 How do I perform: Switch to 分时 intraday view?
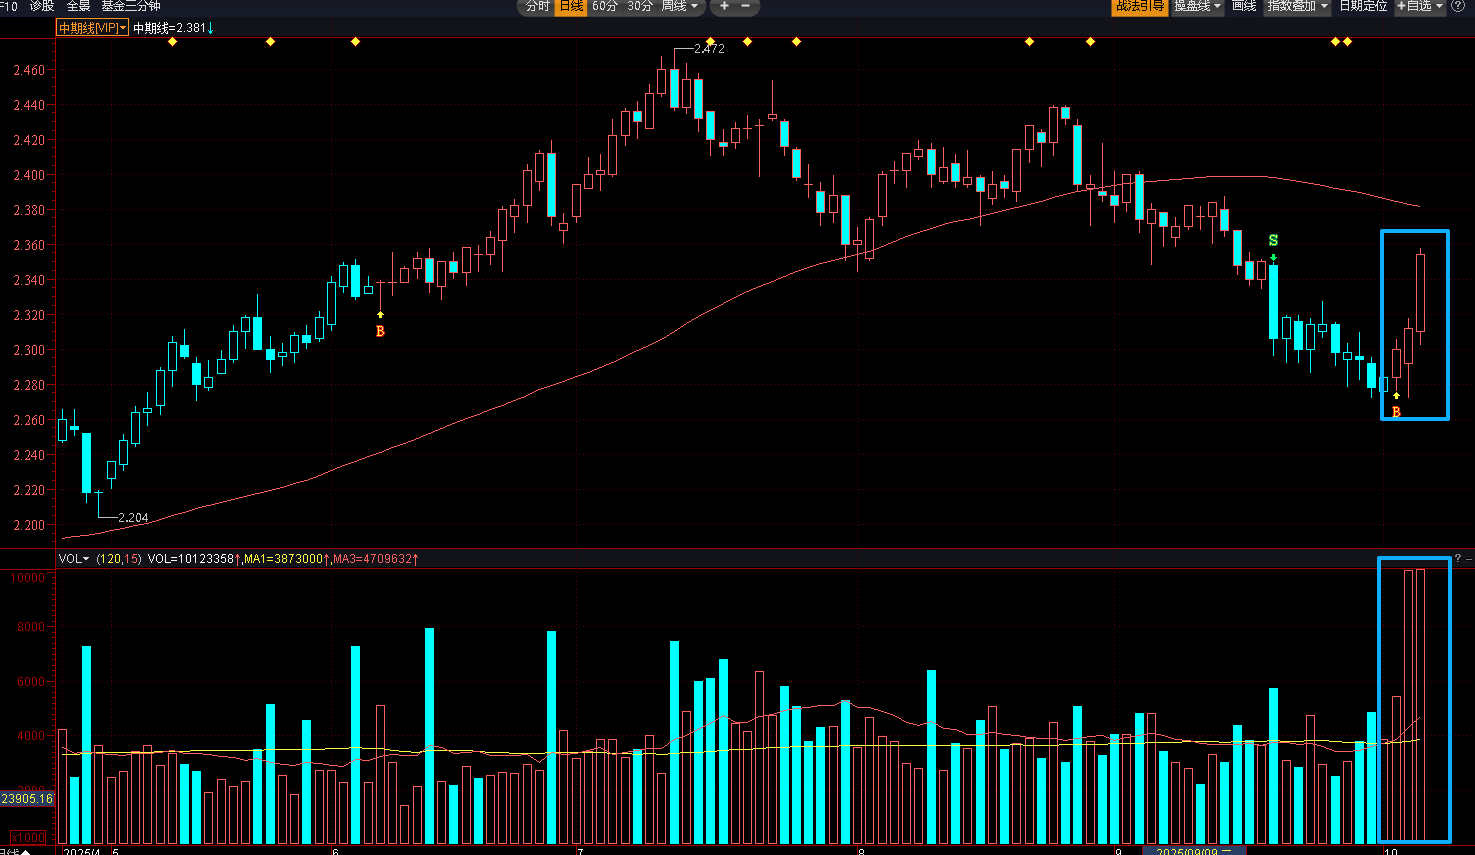coord(538,6)
